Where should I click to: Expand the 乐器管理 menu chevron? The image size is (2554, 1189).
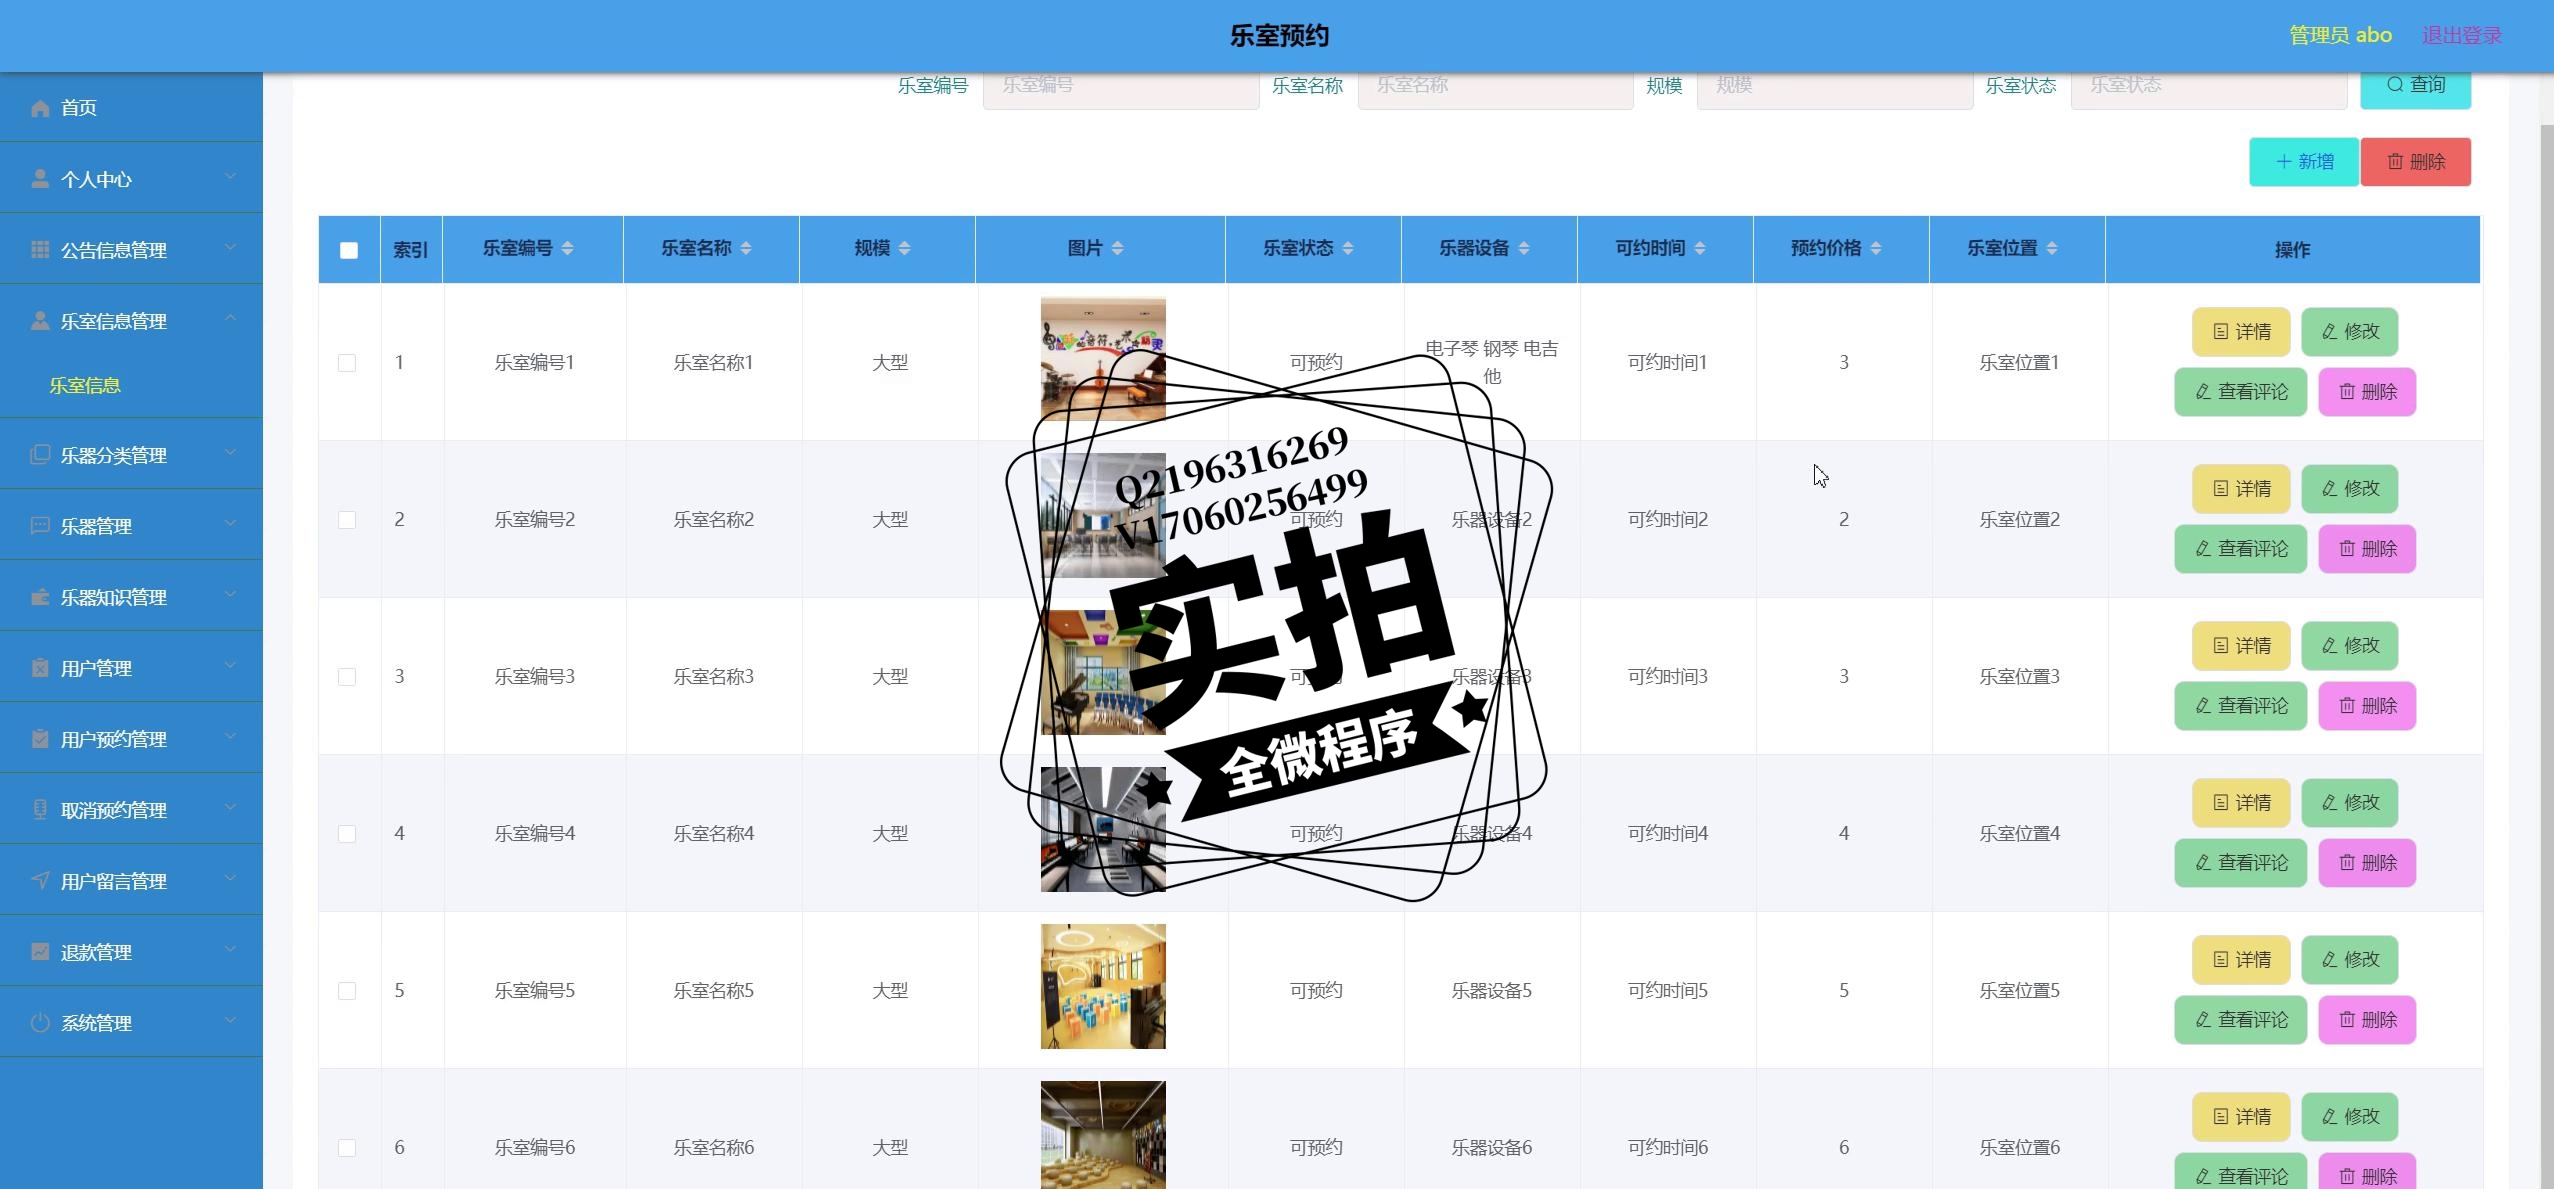pyautogui.click(x=231, y=523)
